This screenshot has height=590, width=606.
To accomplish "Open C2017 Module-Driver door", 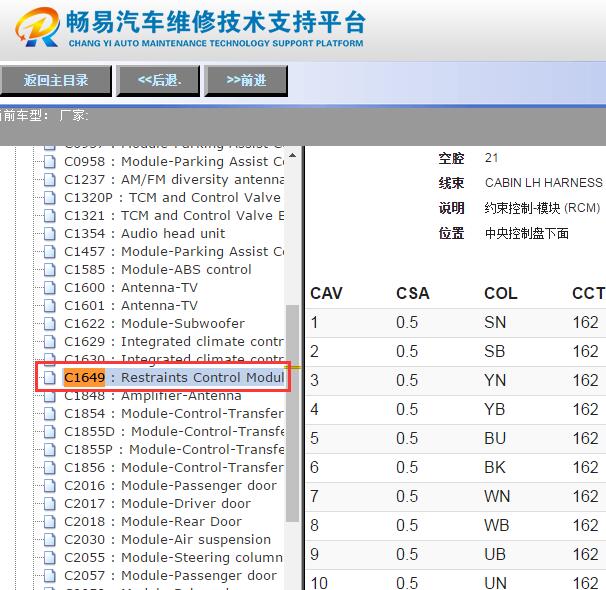I will coord(157,503).
